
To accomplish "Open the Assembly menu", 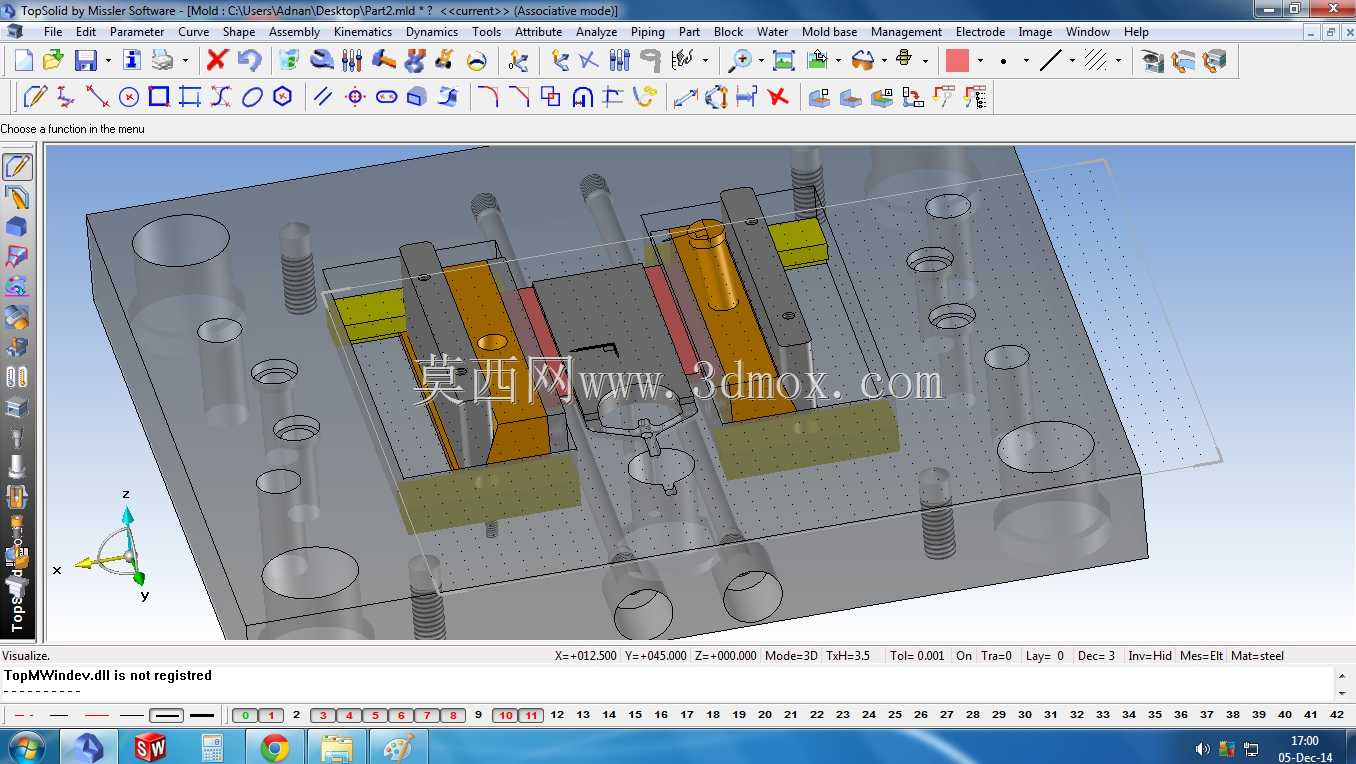I will (294, 32).
